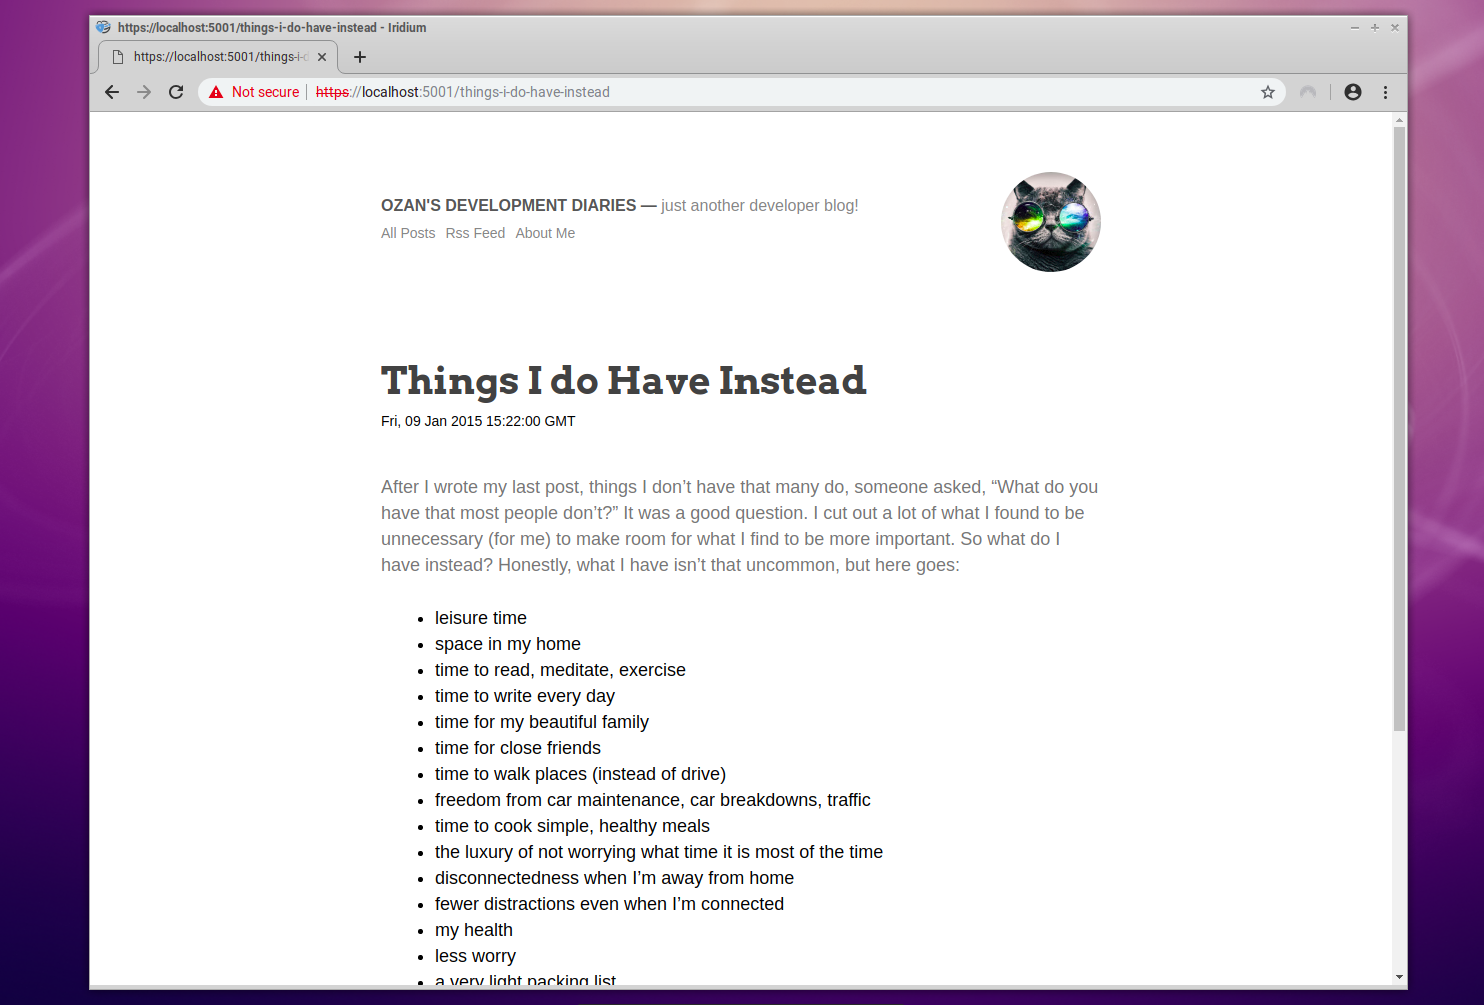Viewport: 1484px width, 1005px height.
Task: Maximize the Iridium browser window
Action: (x=1375, y=28)
